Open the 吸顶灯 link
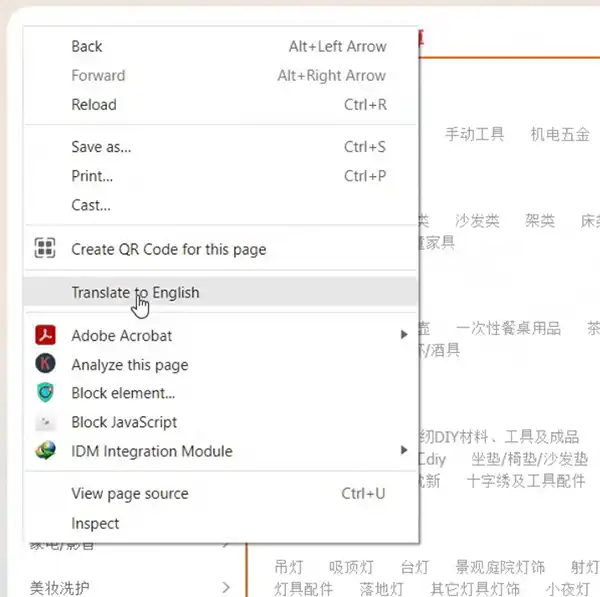The image size is (600, 597). coord(351,567)
